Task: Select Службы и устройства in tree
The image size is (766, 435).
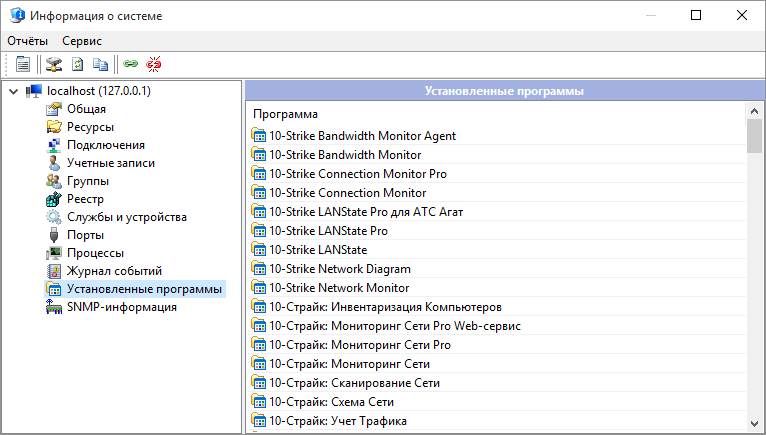Action: point(127,217)
